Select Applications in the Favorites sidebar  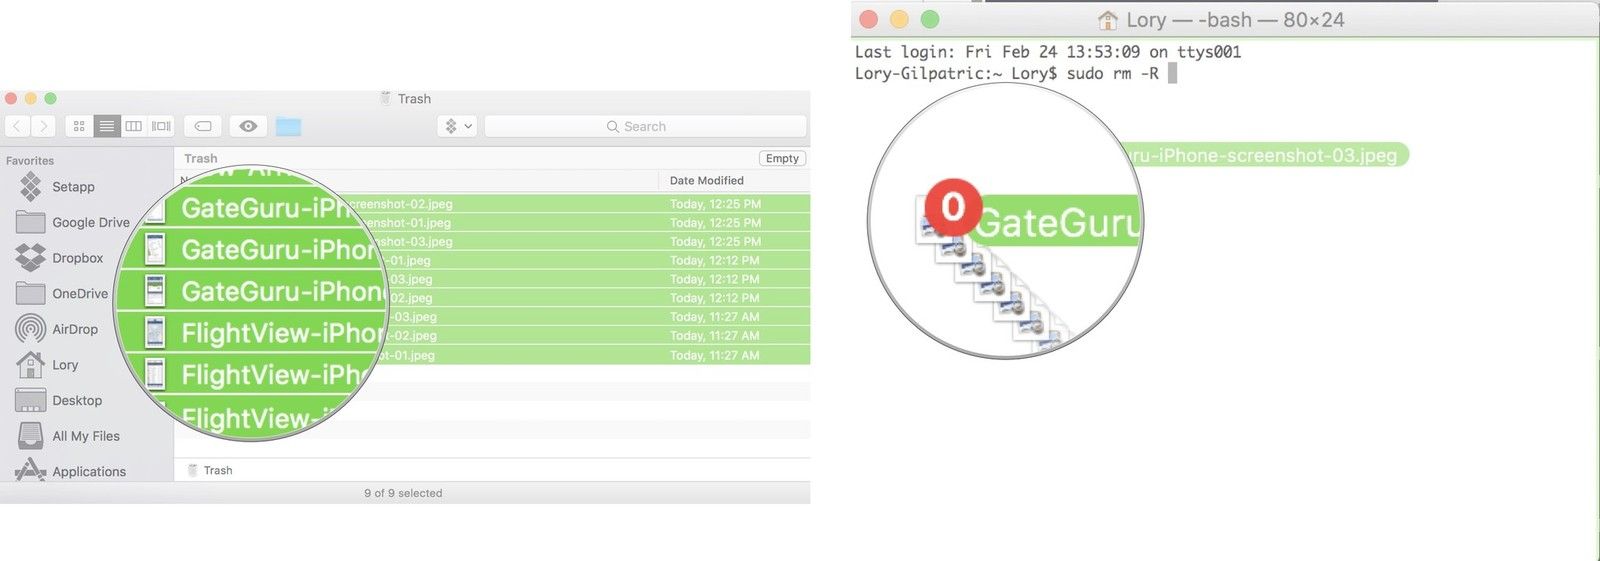(88, 471)
